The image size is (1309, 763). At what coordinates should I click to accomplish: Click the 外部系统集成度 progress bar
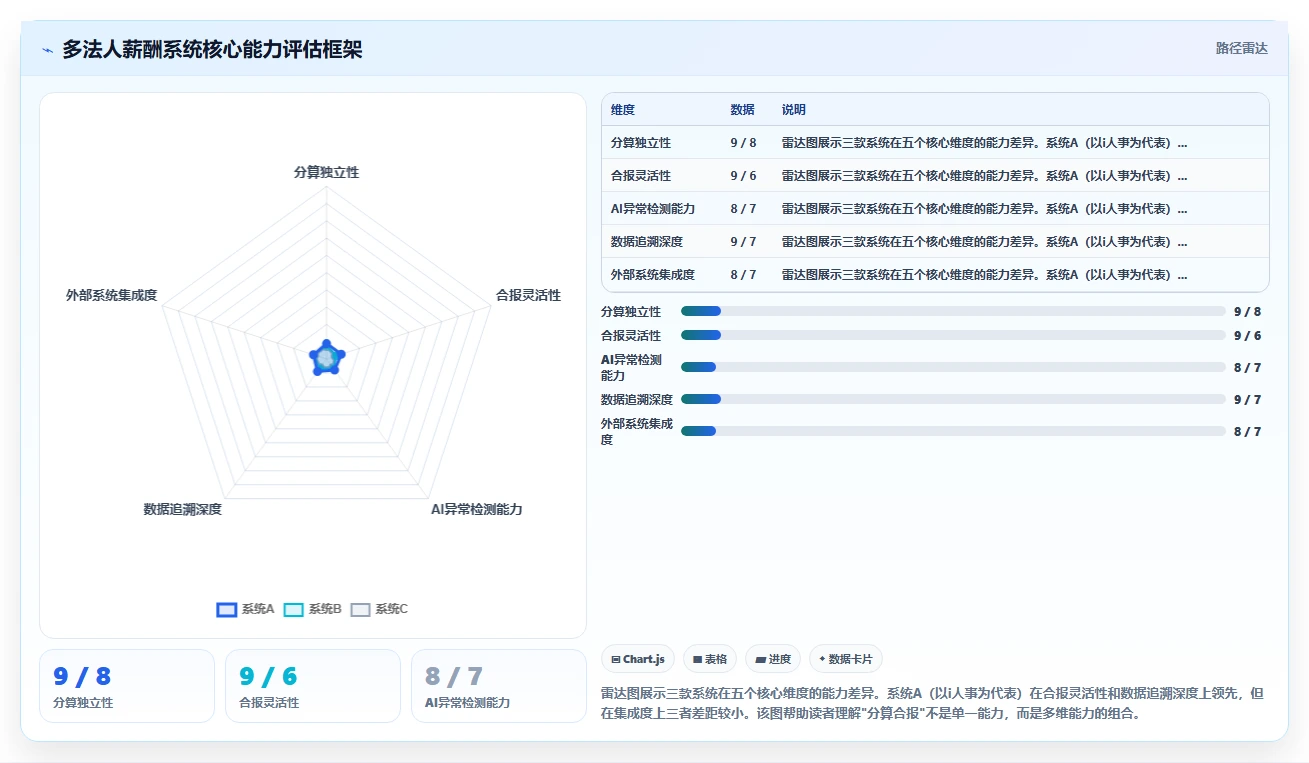tap(953, 431)
